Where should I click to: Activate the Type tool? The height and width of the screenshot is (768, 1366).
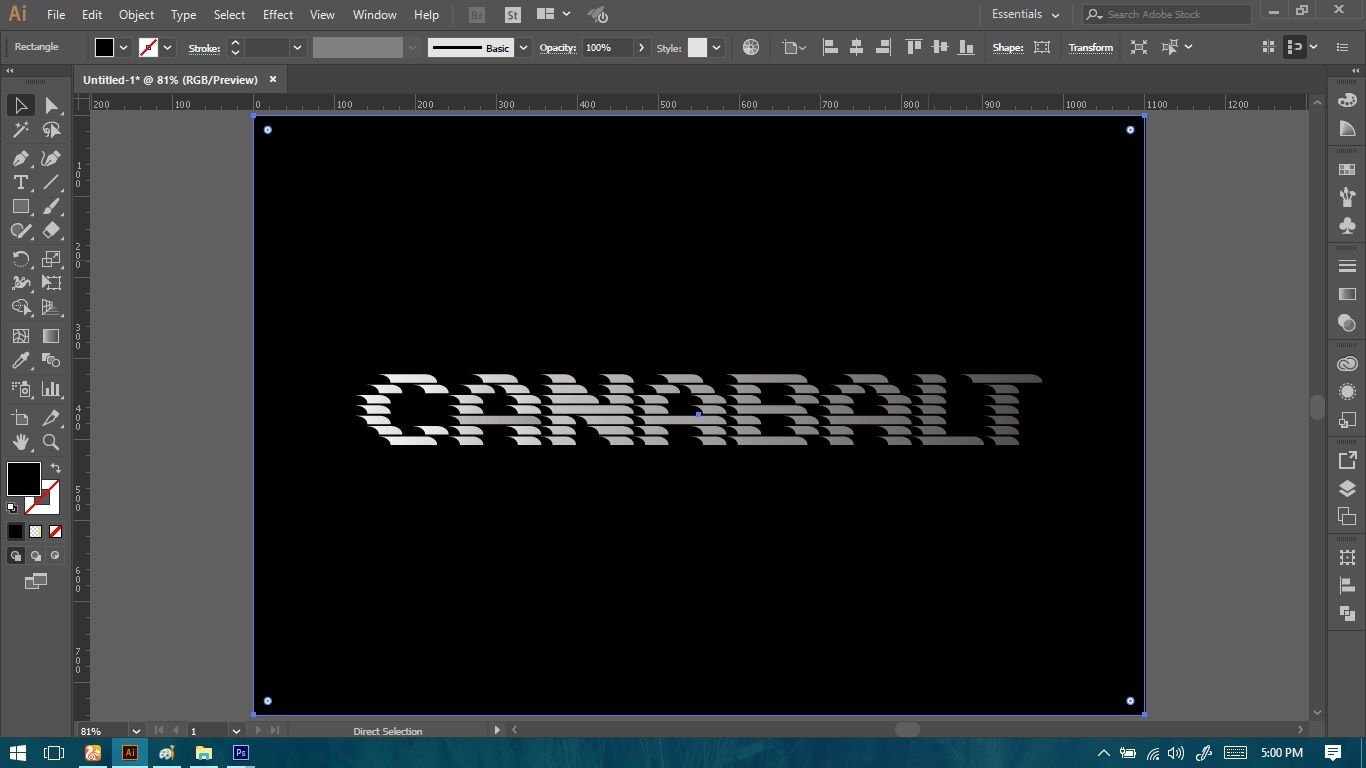click(21, 182)
